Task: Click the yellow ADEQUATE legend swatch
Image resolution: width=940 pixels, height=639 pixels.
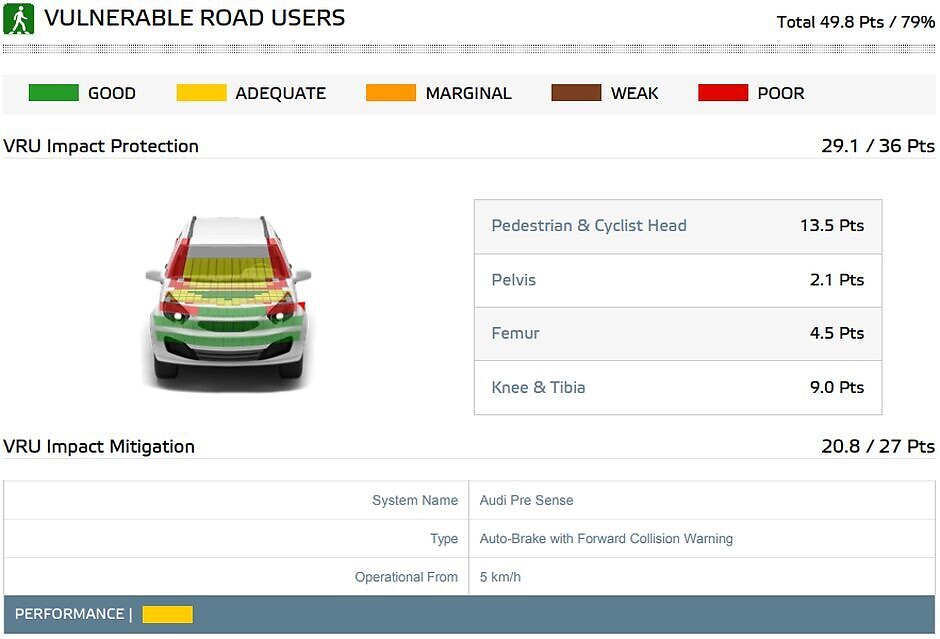Action: (201, 93)
